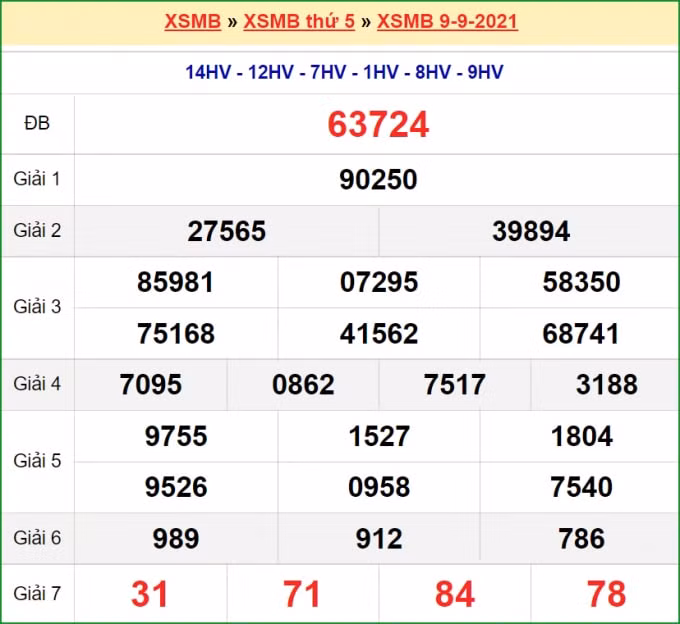This screenshot has height=624, width=680.
Task: Click the Giải 6 label
Action: (x=37, y=538)
